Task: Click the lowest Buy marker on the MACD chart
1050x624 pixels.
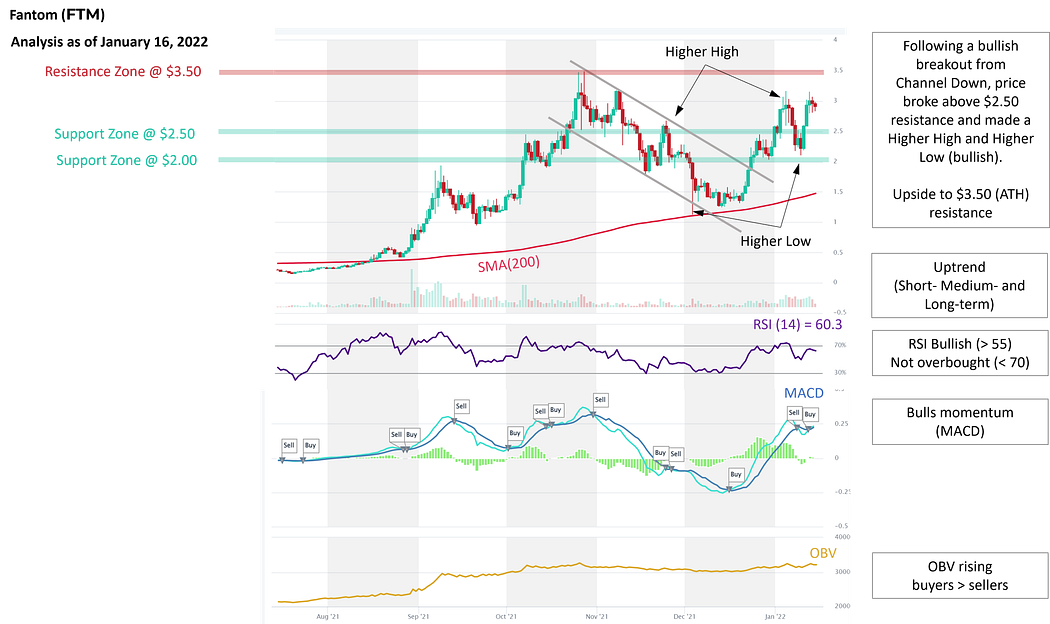Action: click(736, 475)
